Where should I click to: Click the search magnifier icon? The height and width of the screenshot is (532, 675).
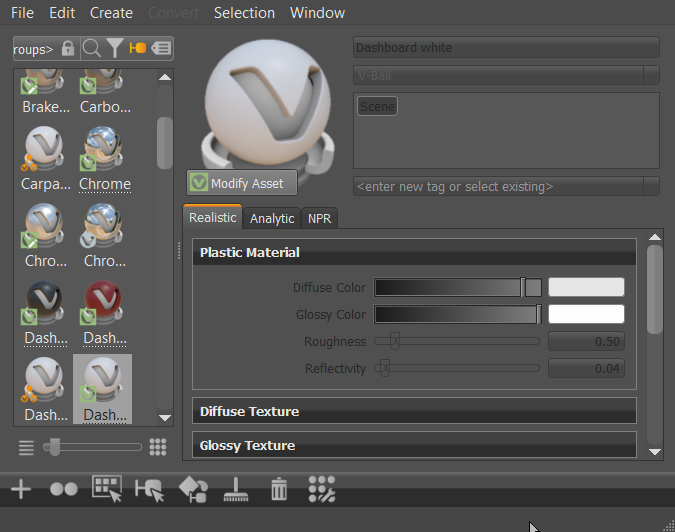click(x=92, y=48)
